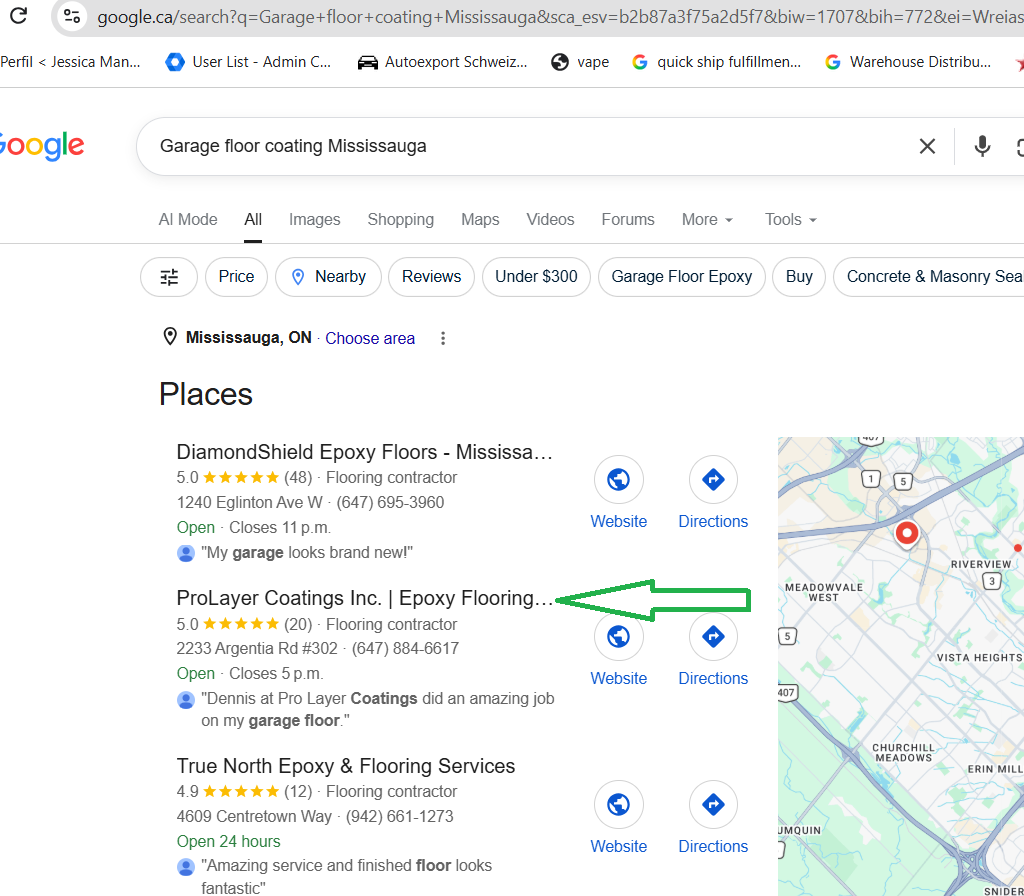Click the Choose area link
The width and height of the screenshot is (1024, 896).
click(x=370, y=338)
